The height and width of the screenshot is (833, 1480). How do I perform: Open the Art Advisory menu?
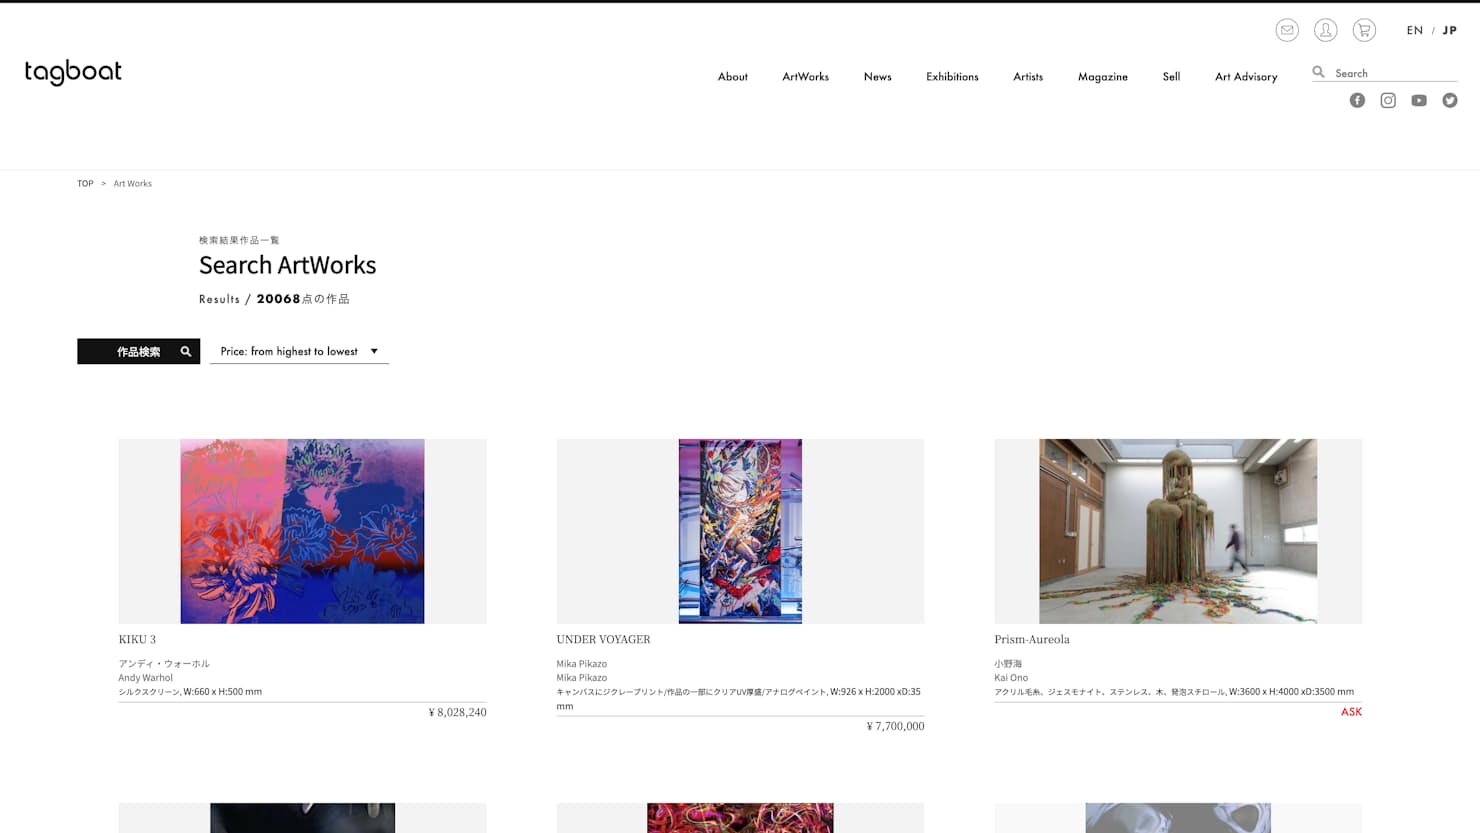(x=1246, y=76)
